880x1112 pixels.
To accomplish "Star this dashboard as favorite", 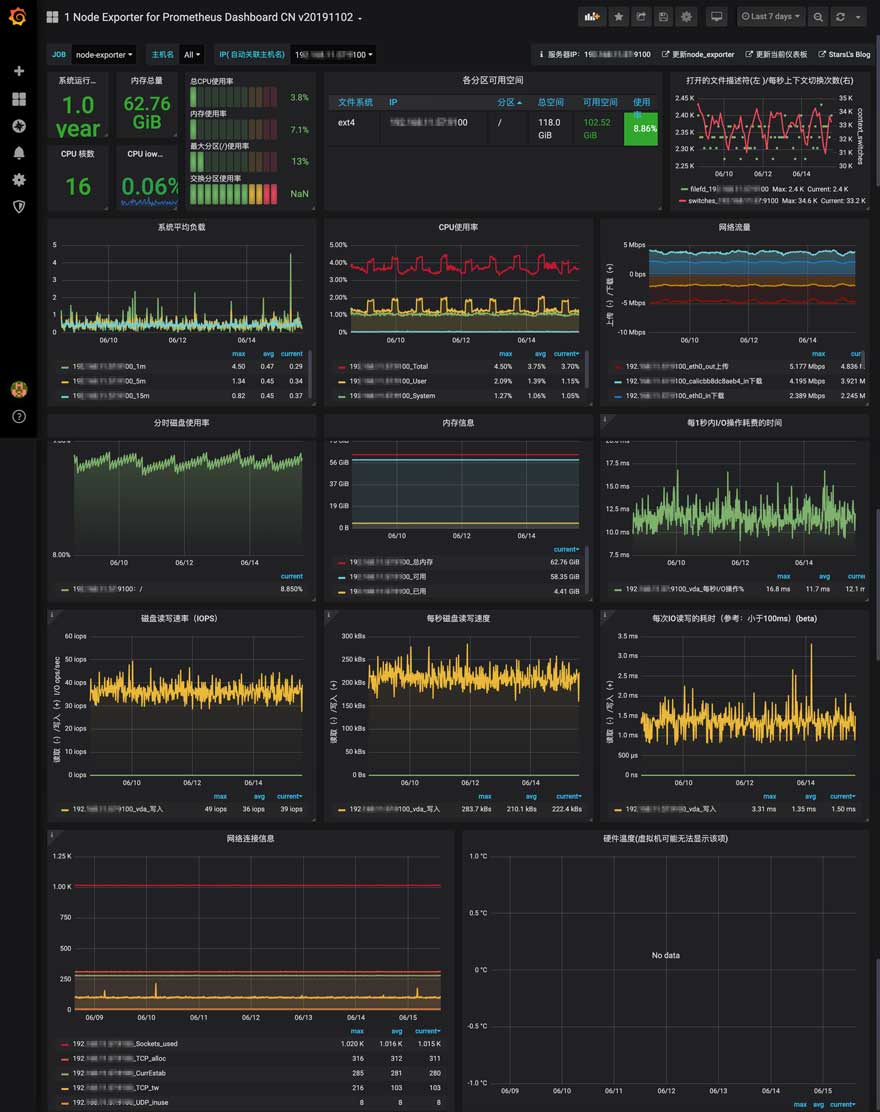I will [618, 17].
